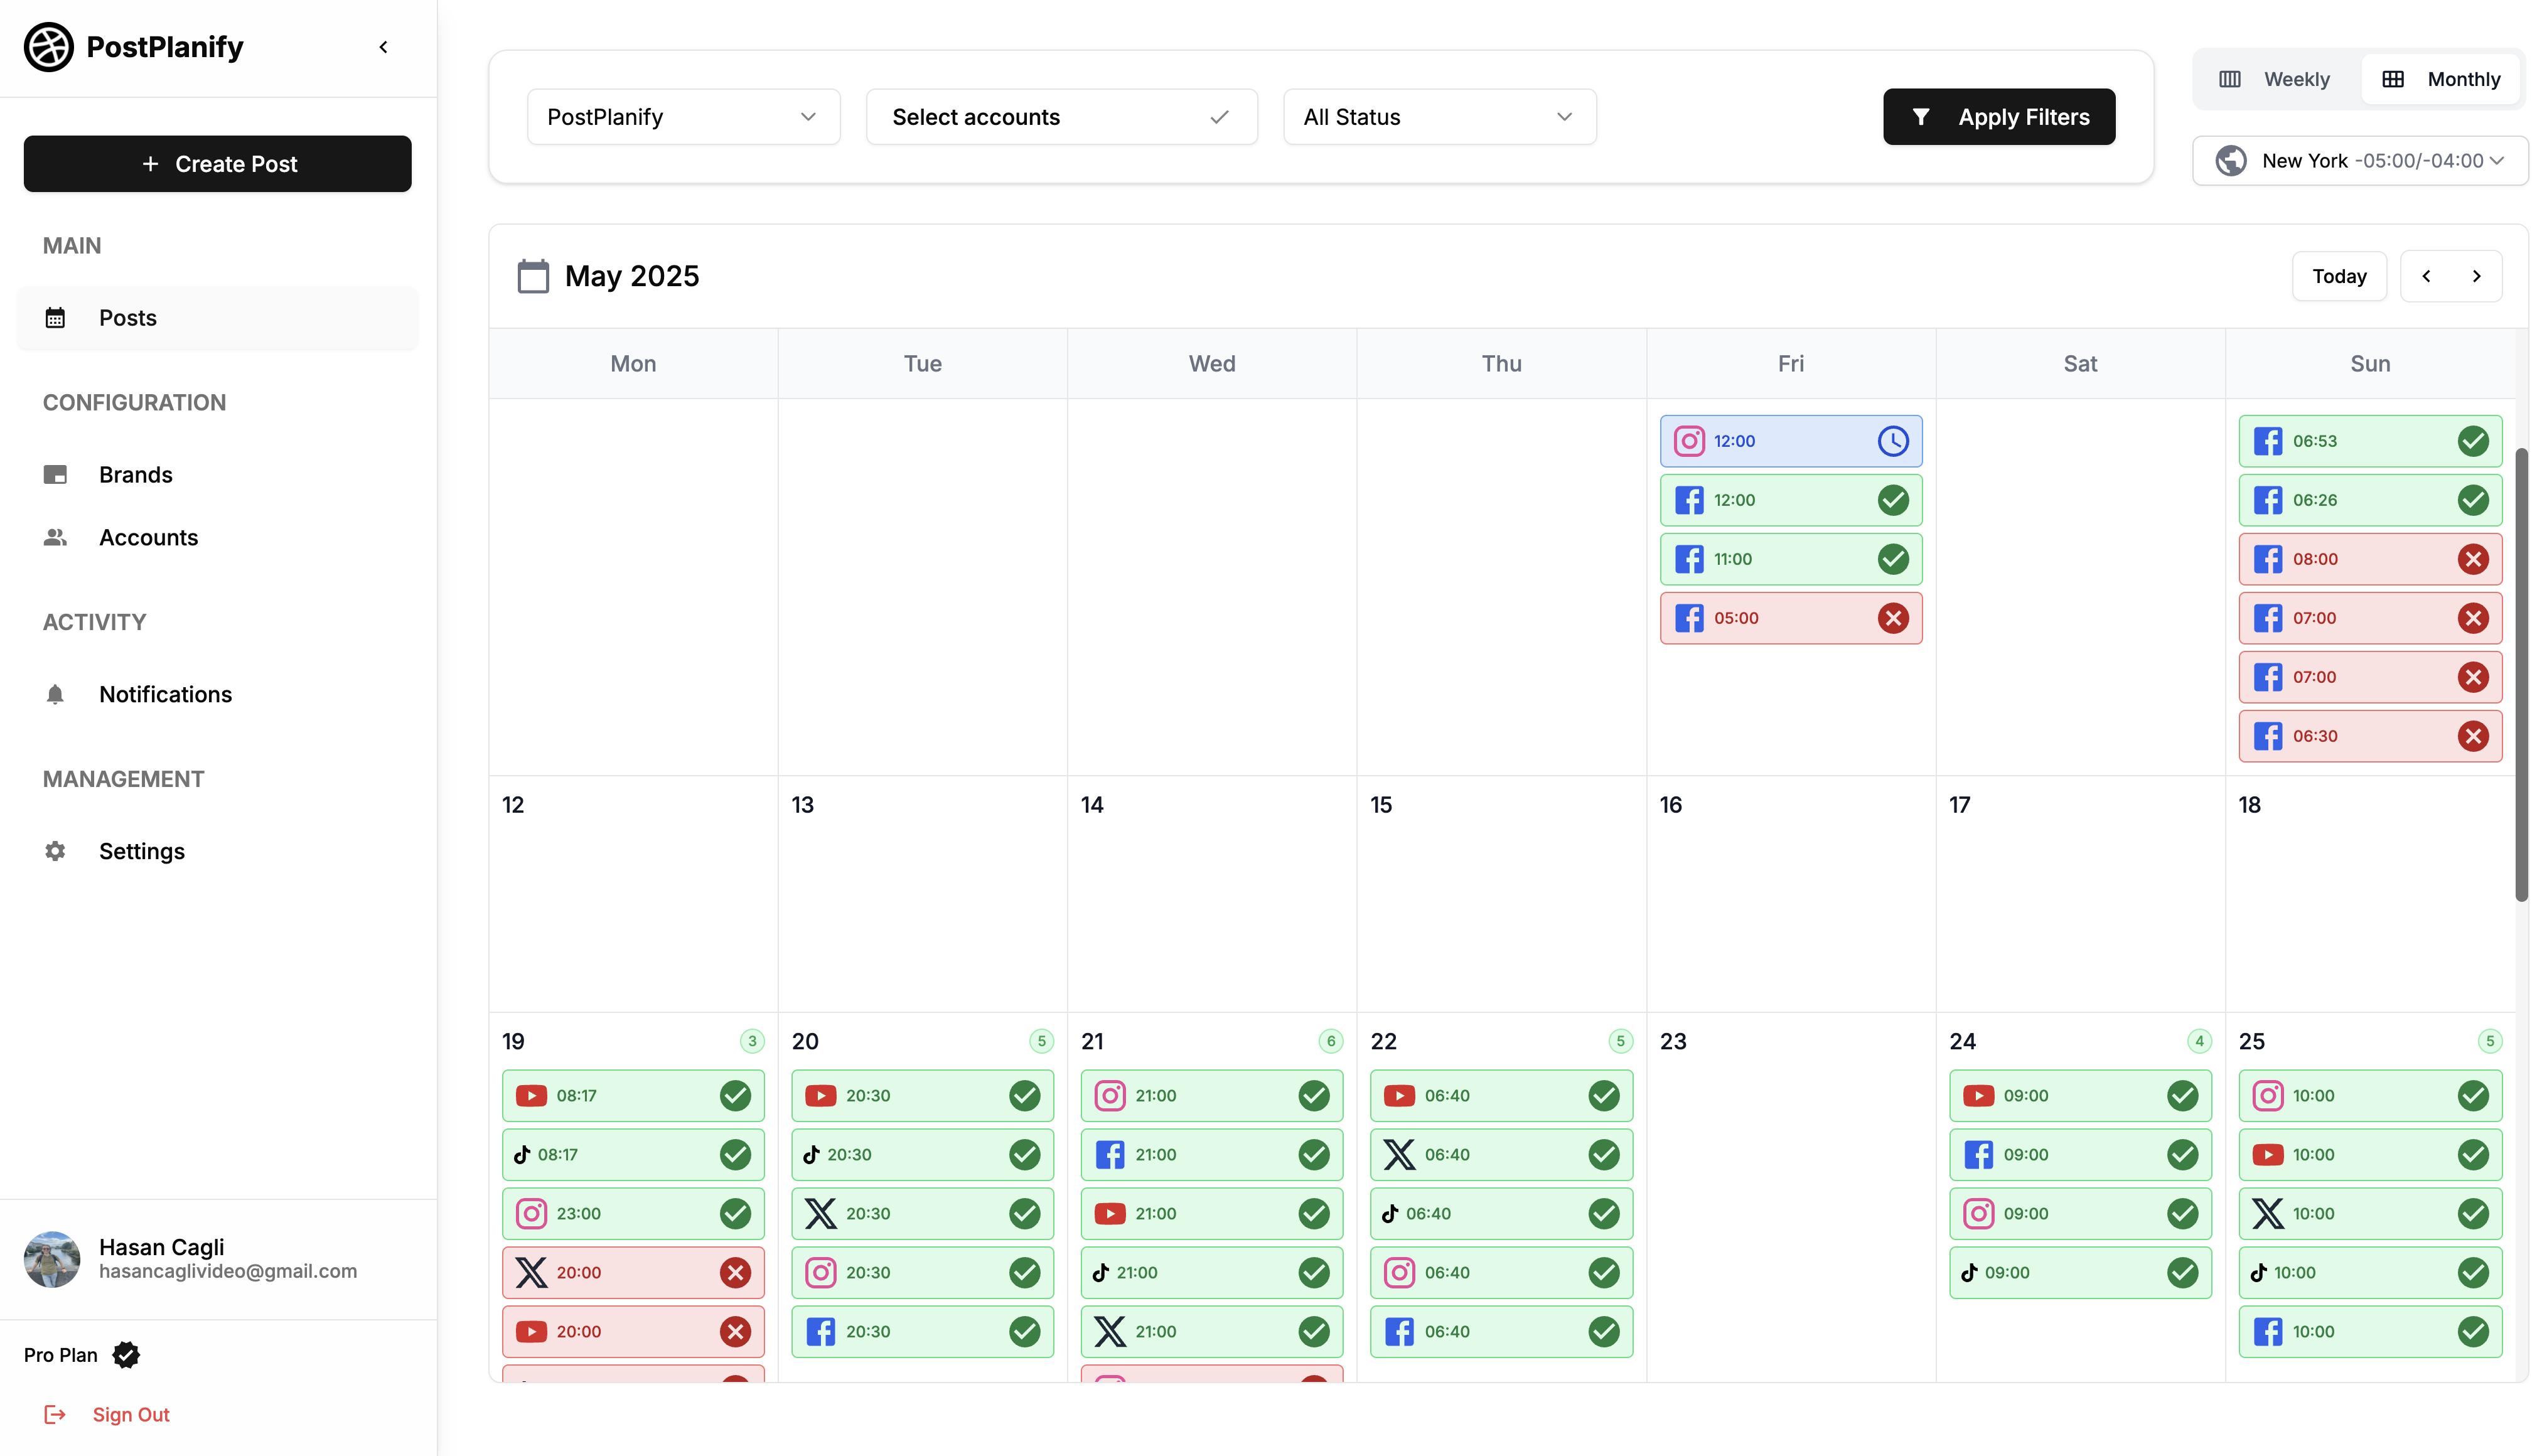The height and width of the screenshot is (1456, 2542).
Task: Click the Brands icon in Configuration
Action: point(55,474)
